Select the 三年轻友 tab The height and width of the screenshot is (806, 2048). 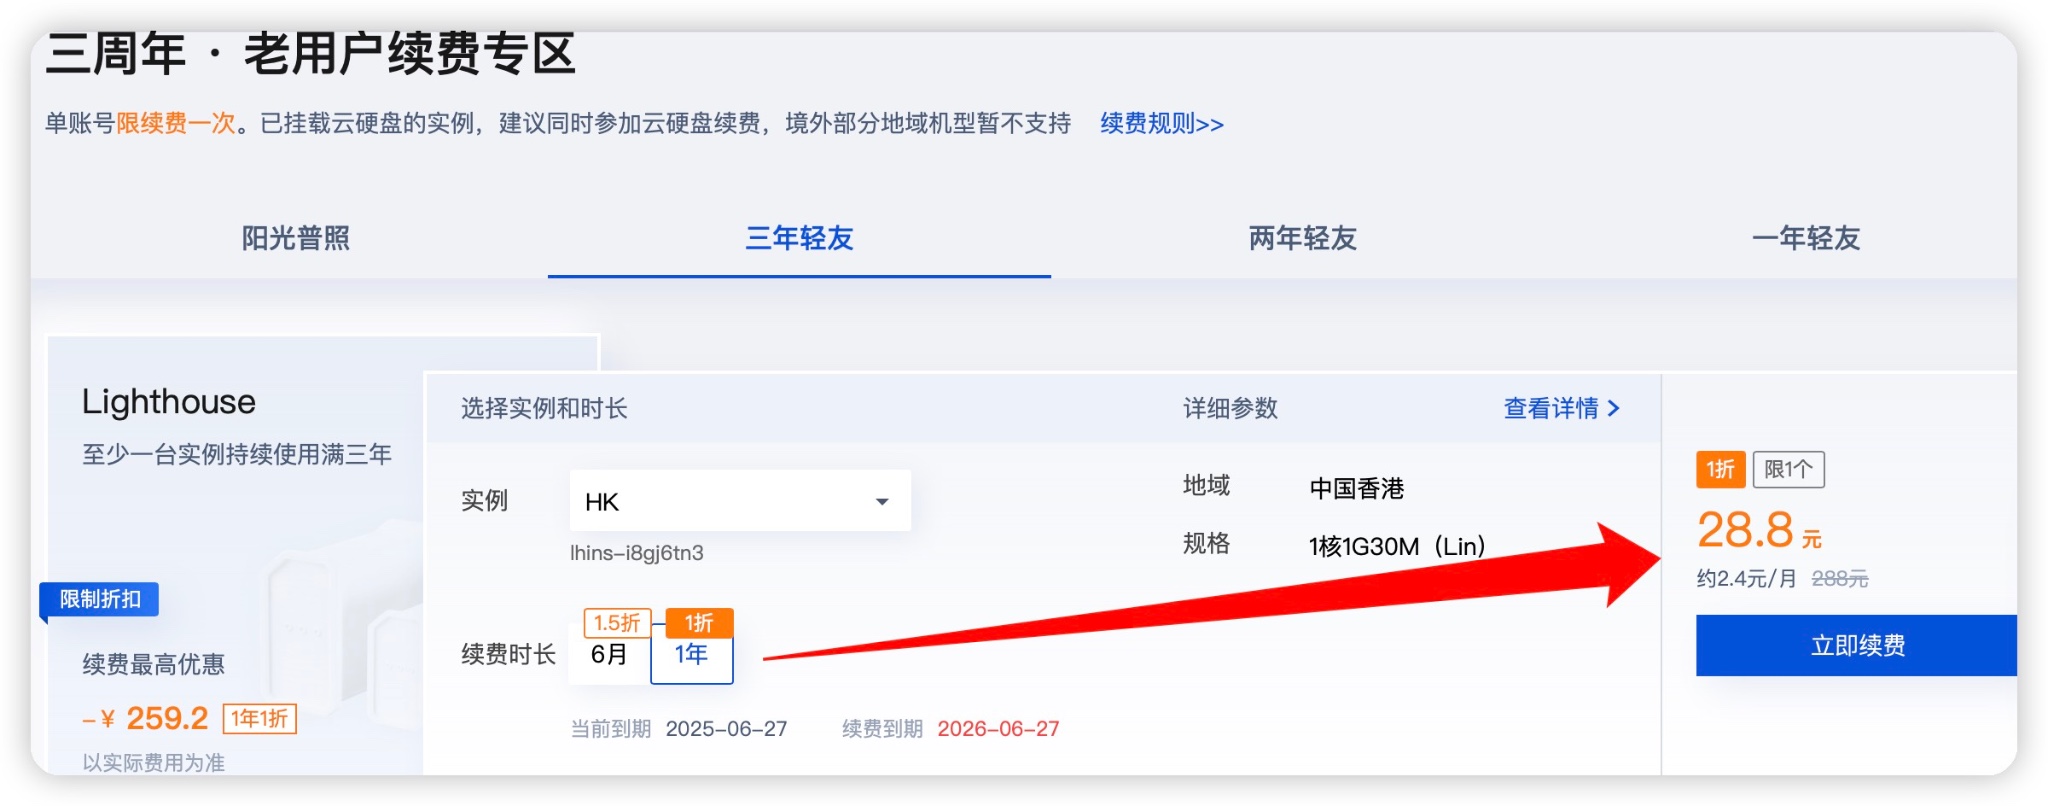click(799, 238)
